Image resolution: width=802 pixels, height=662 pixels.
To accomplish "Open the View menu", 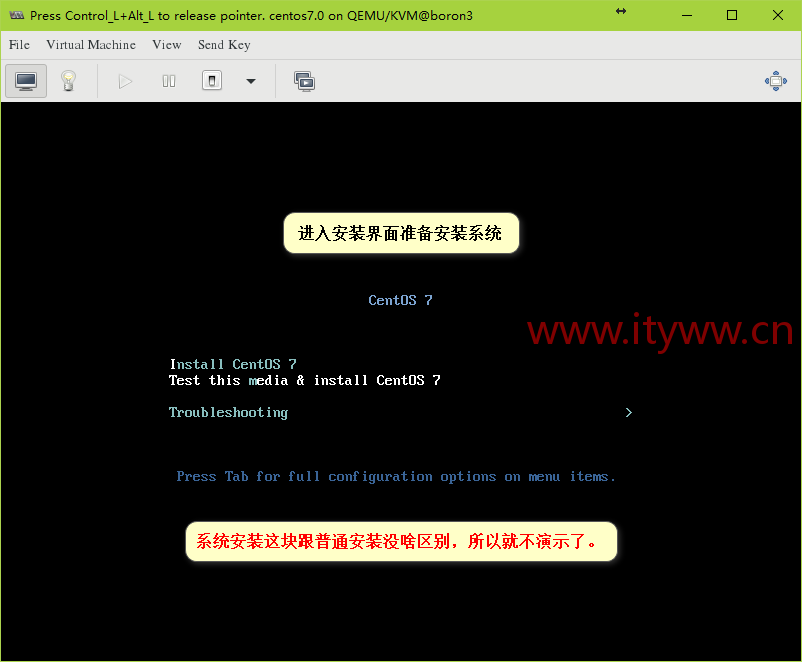I will (167, 45).
